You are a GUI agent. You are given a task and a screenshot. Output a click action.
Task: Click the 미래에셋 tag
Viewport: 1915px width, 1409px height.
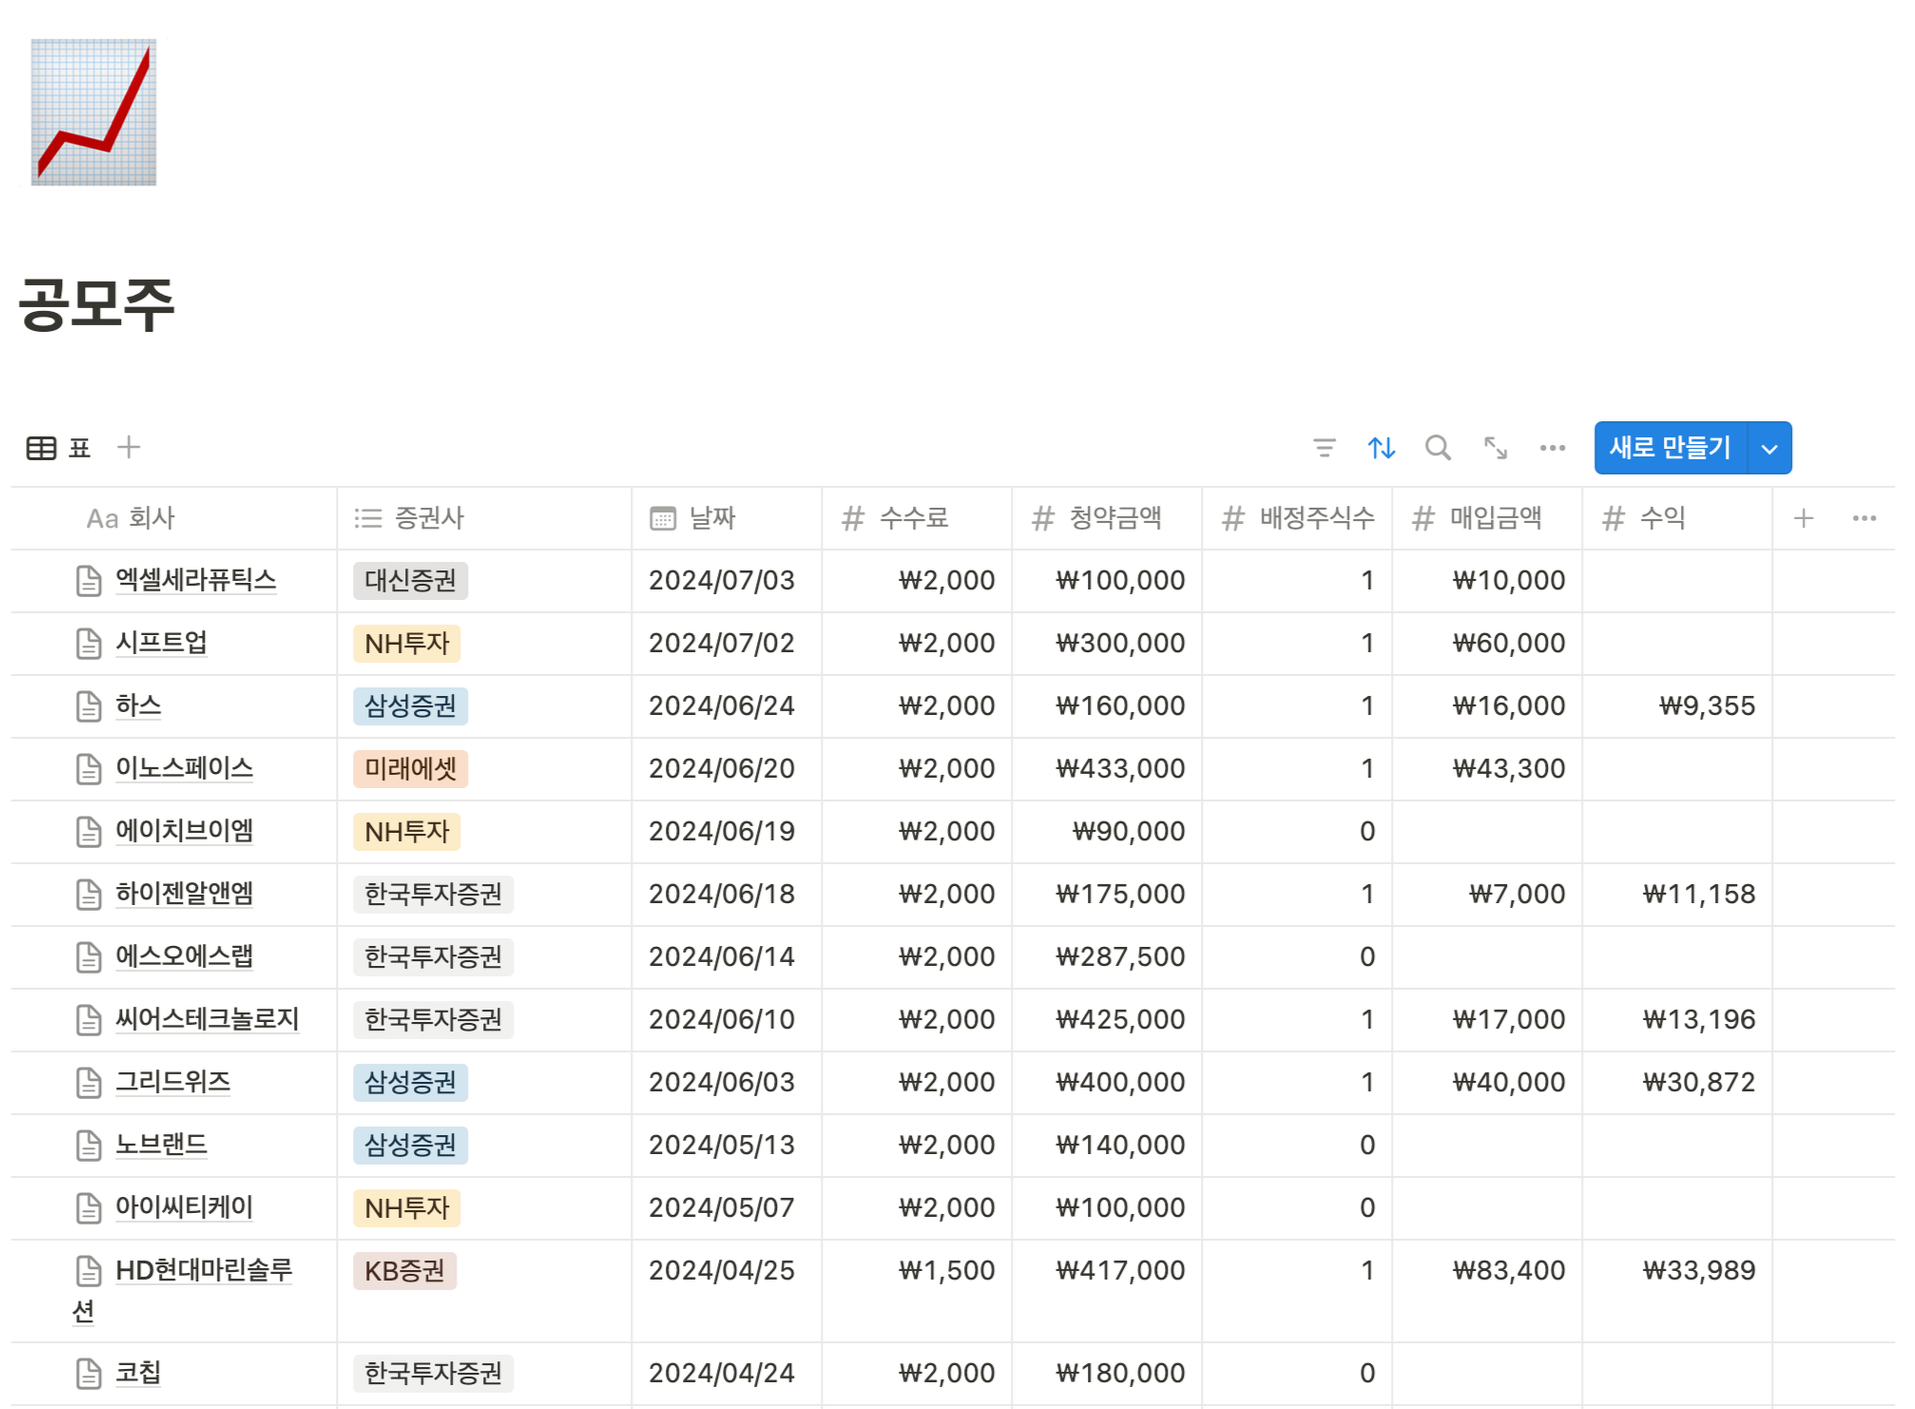410,769
